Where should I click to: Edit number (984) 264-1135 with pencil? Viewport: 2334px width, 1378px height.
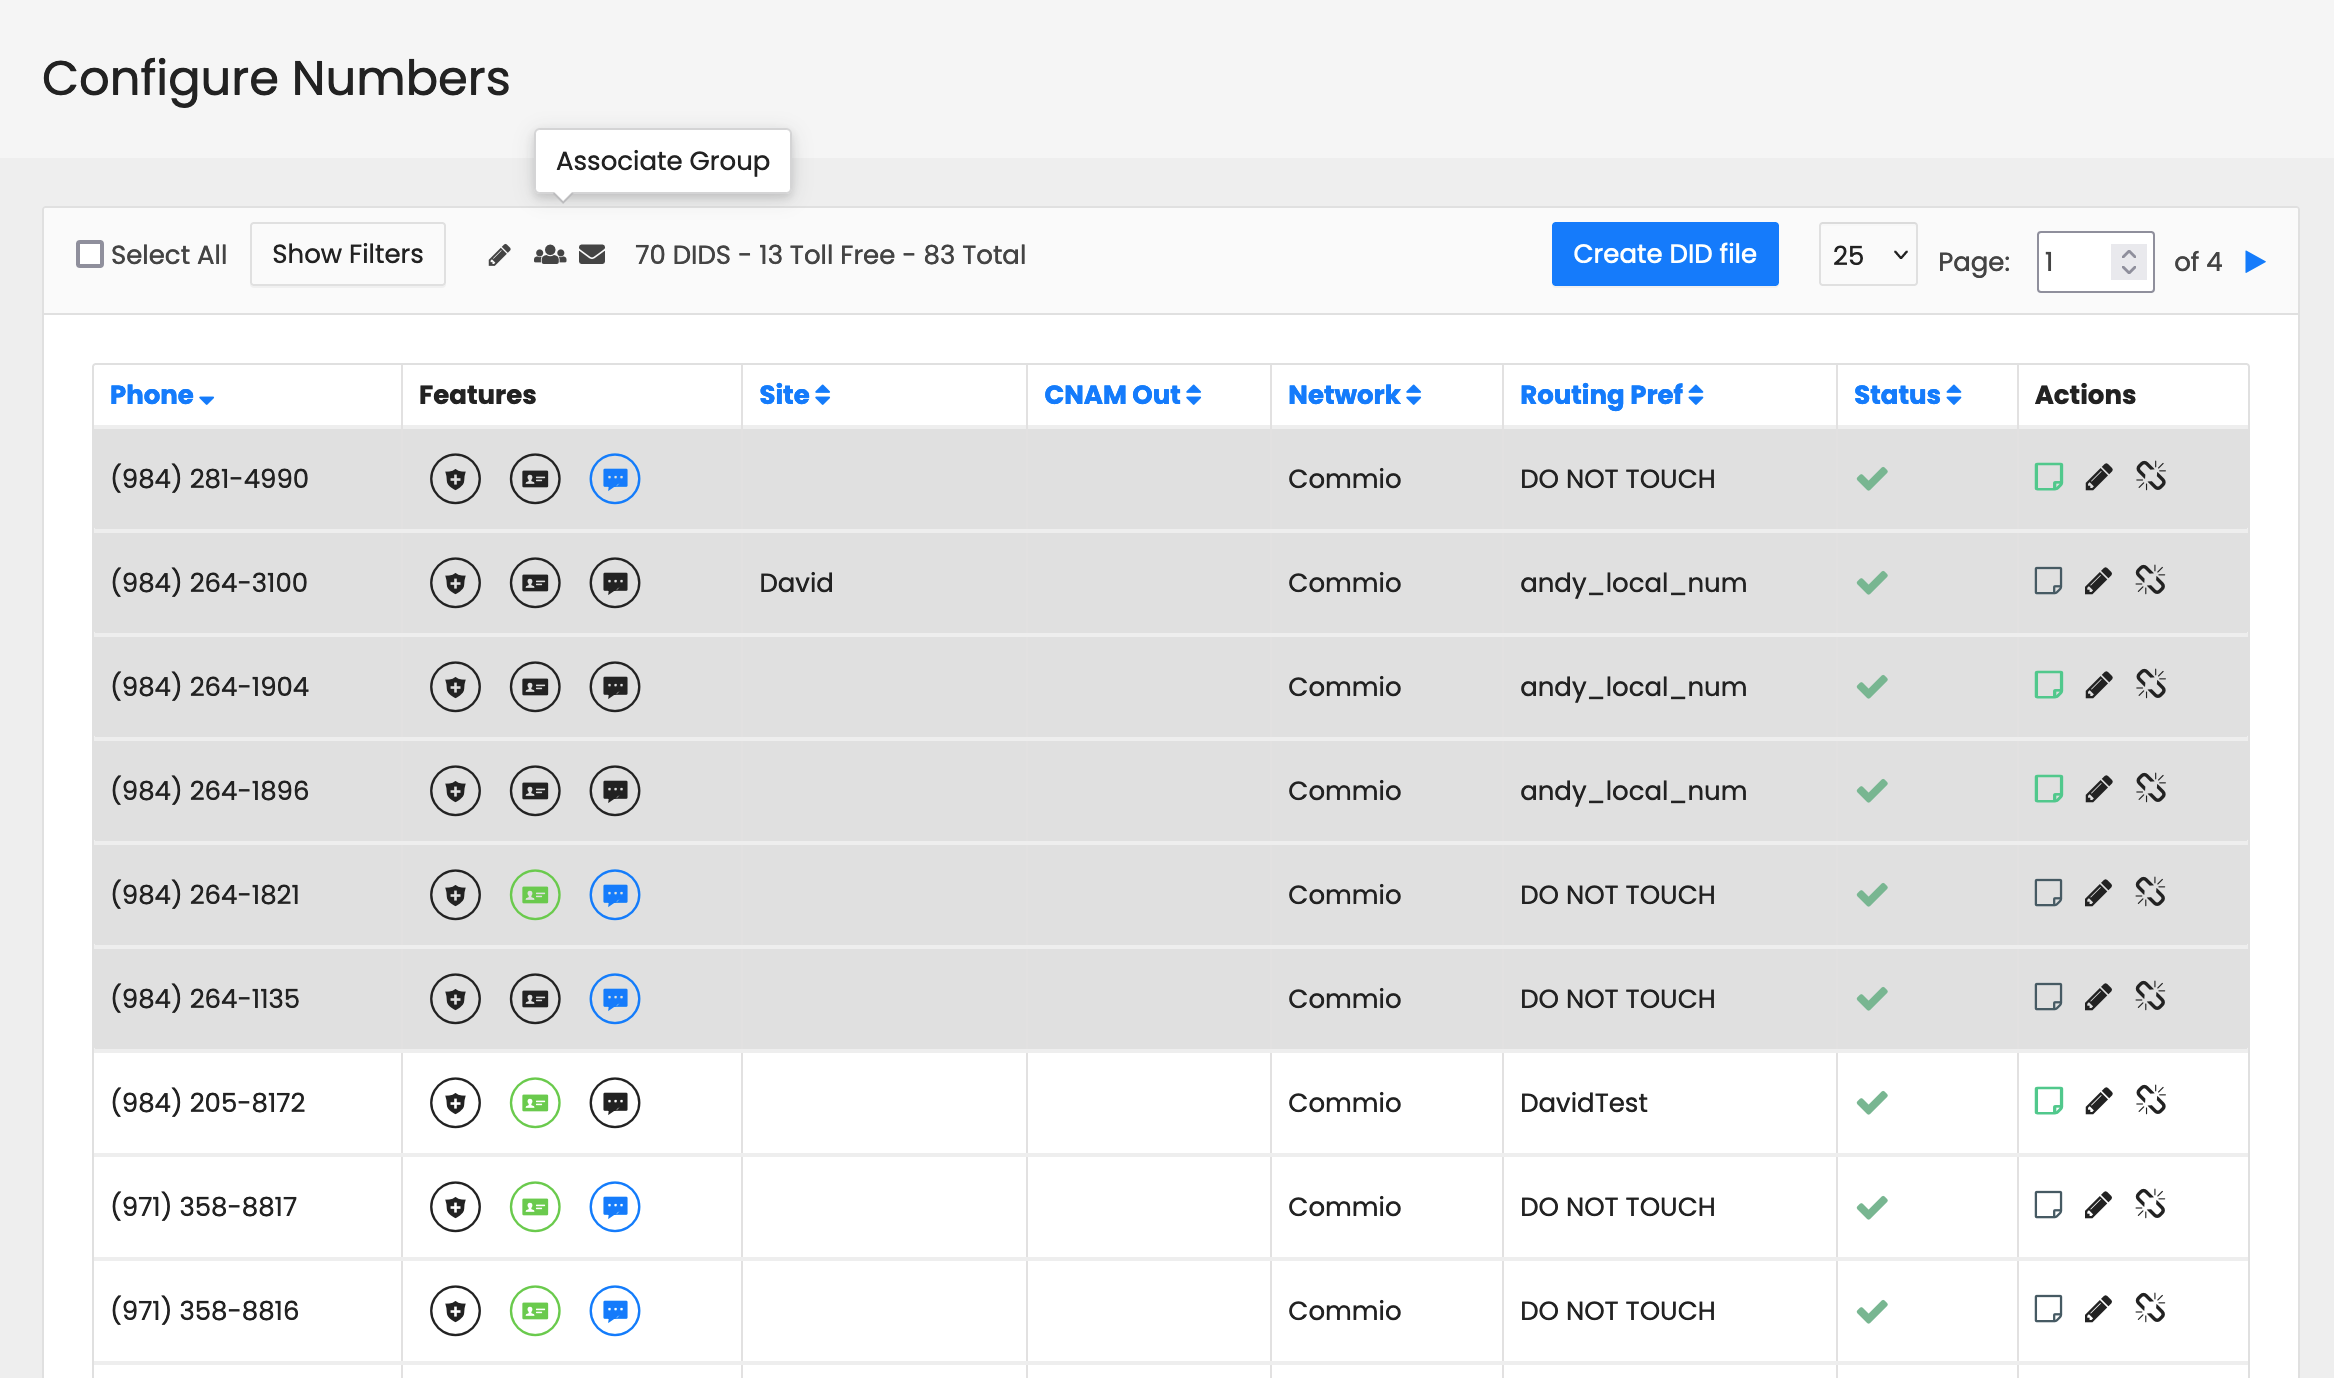click(x=2099, y=997)
